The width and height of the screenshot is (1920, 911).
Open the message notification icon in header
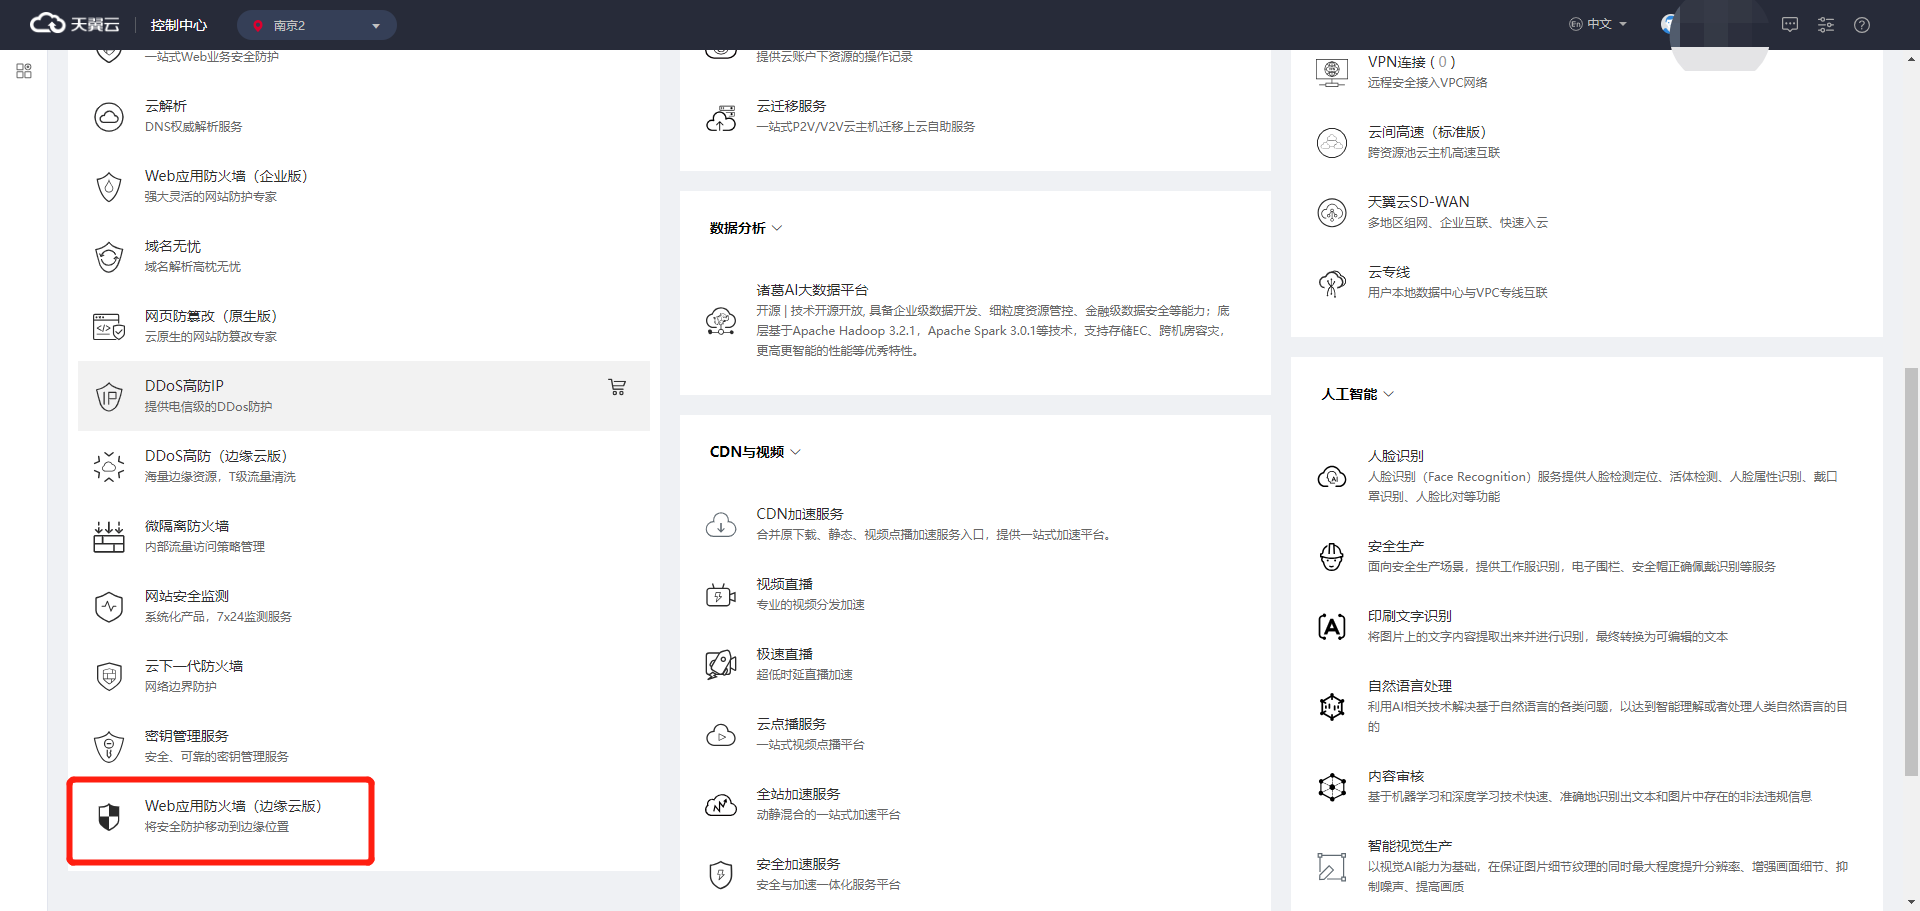tap(1789, 25)
